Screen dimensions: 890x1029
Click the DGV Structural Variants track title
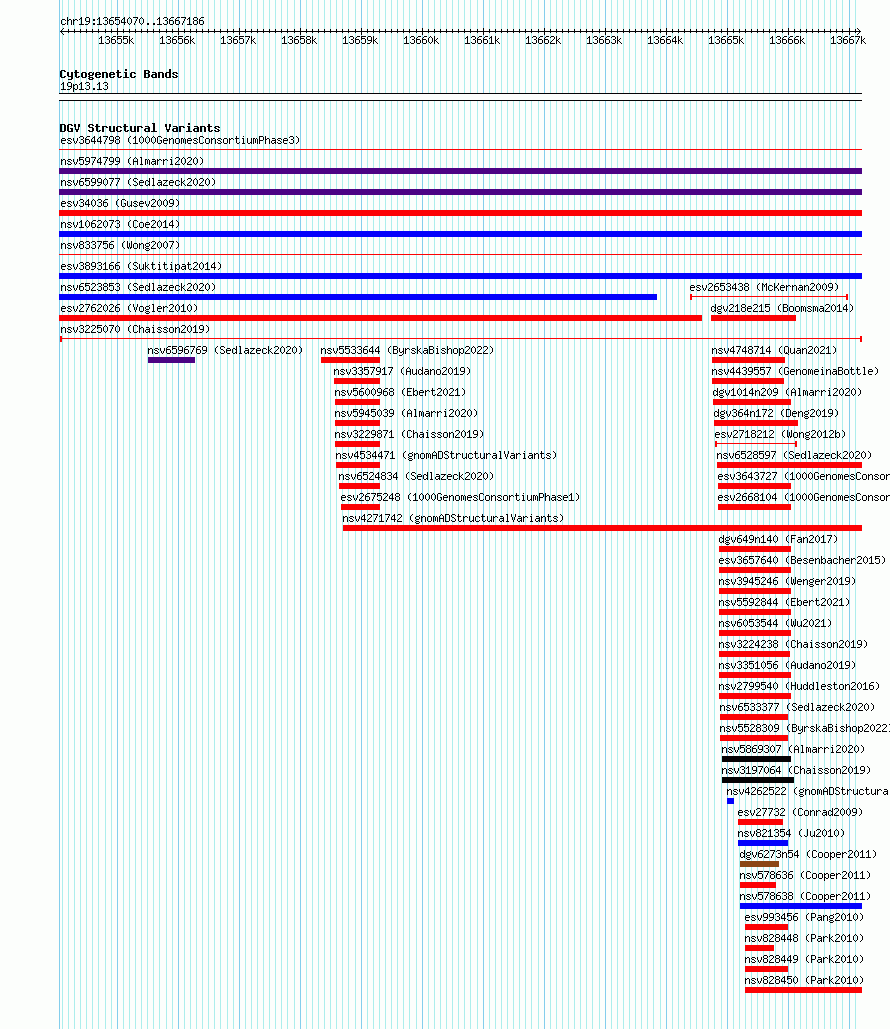pos(140,128)
